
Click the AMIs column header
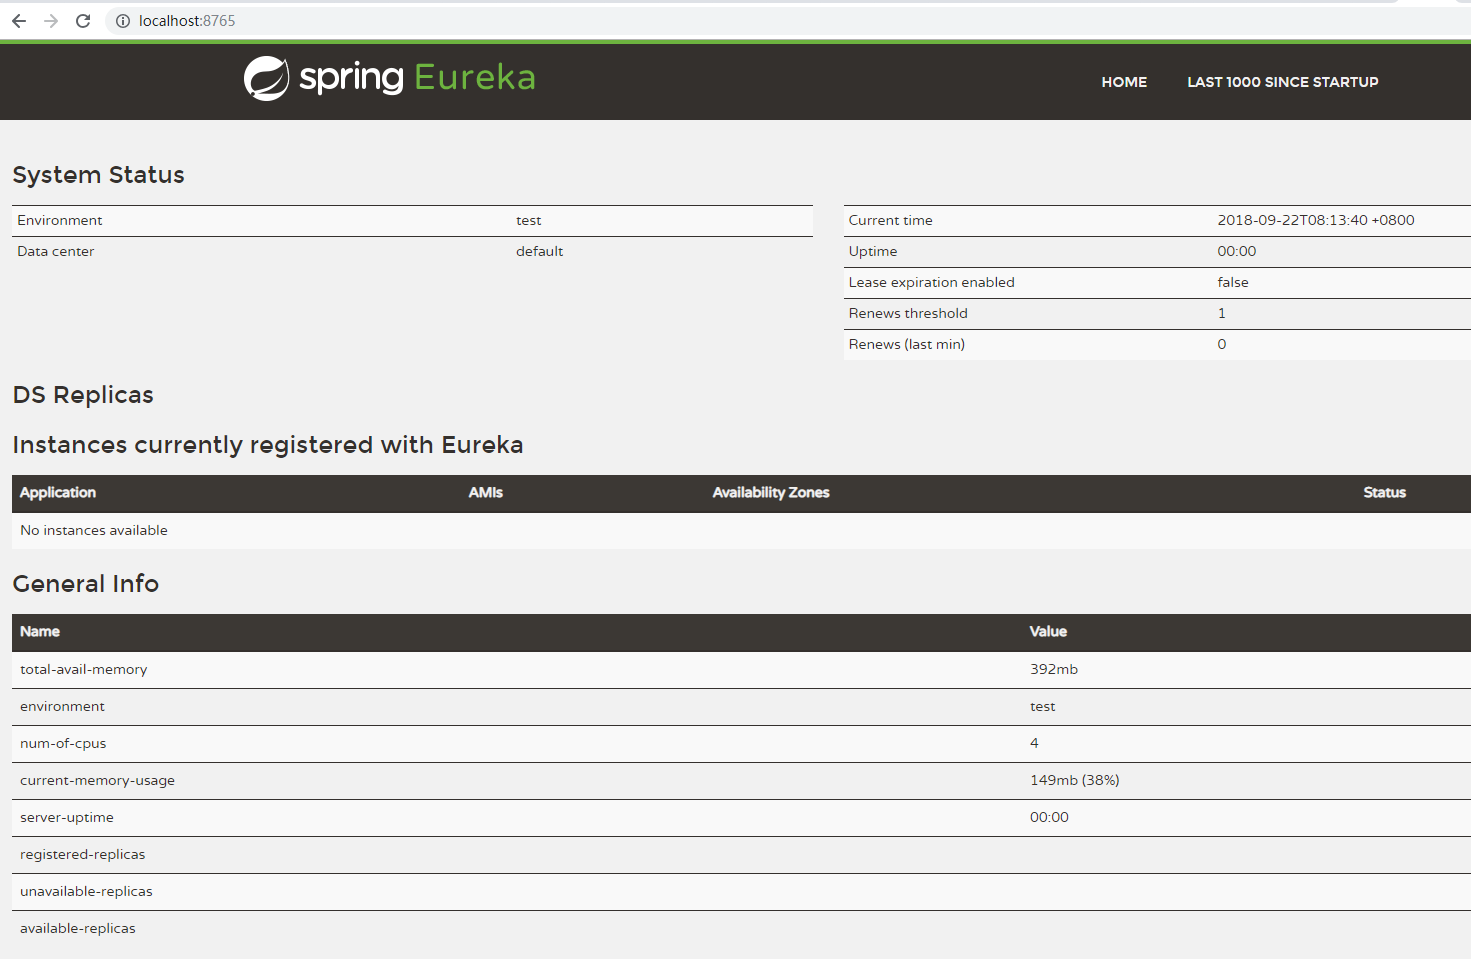point(486,493)
